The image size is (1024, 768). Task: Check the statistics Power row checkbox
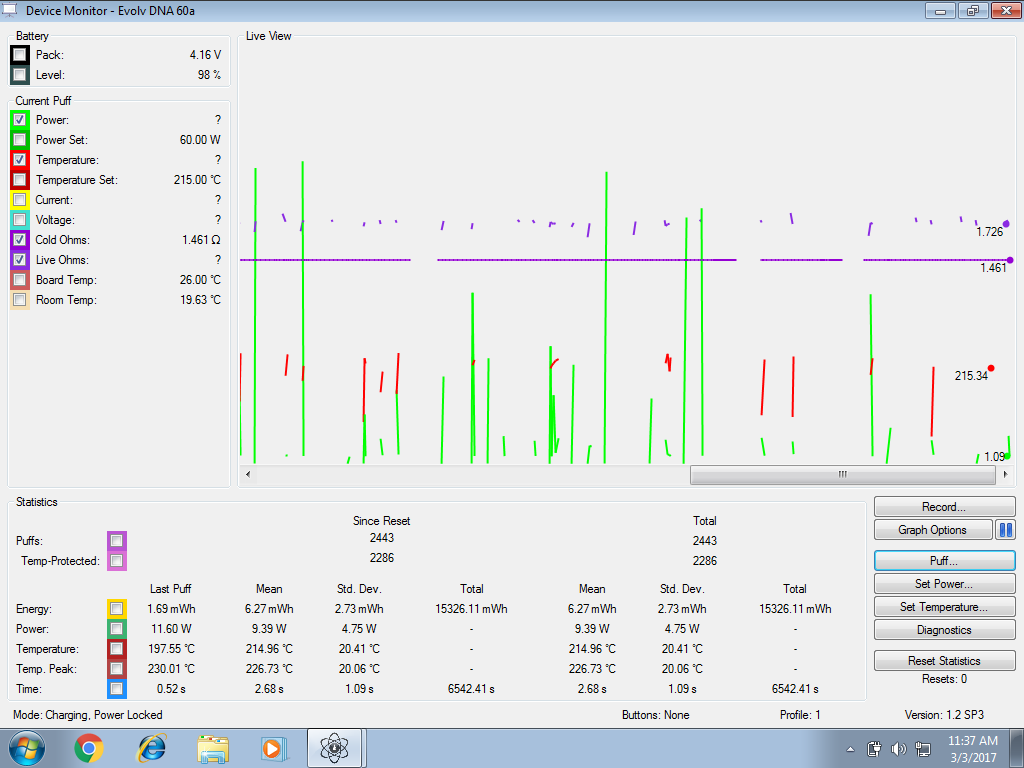click(116, 629)
